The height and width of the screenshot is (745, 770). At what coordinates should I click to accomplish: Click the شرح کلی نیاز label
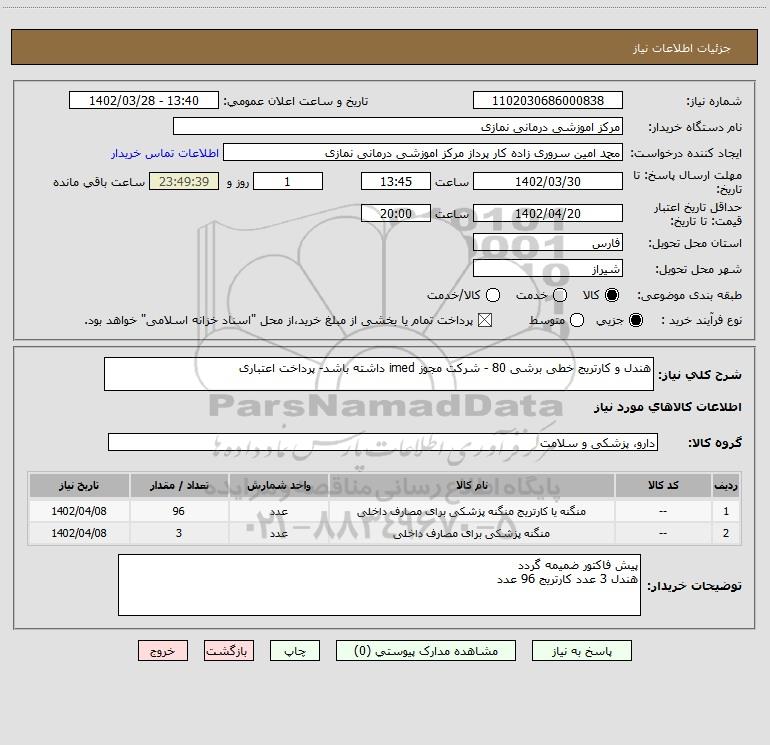[x=700, y=375]
